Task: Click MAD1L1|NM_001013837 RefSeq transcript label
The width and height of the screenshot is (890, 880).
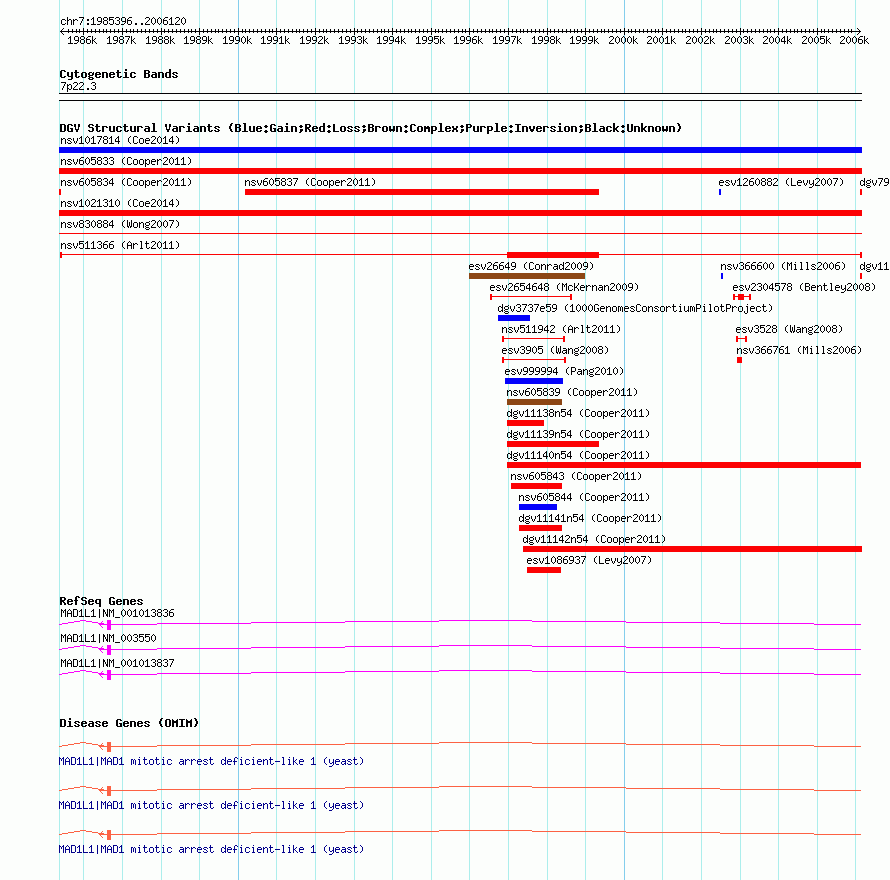Action: (x=117, y=663)
